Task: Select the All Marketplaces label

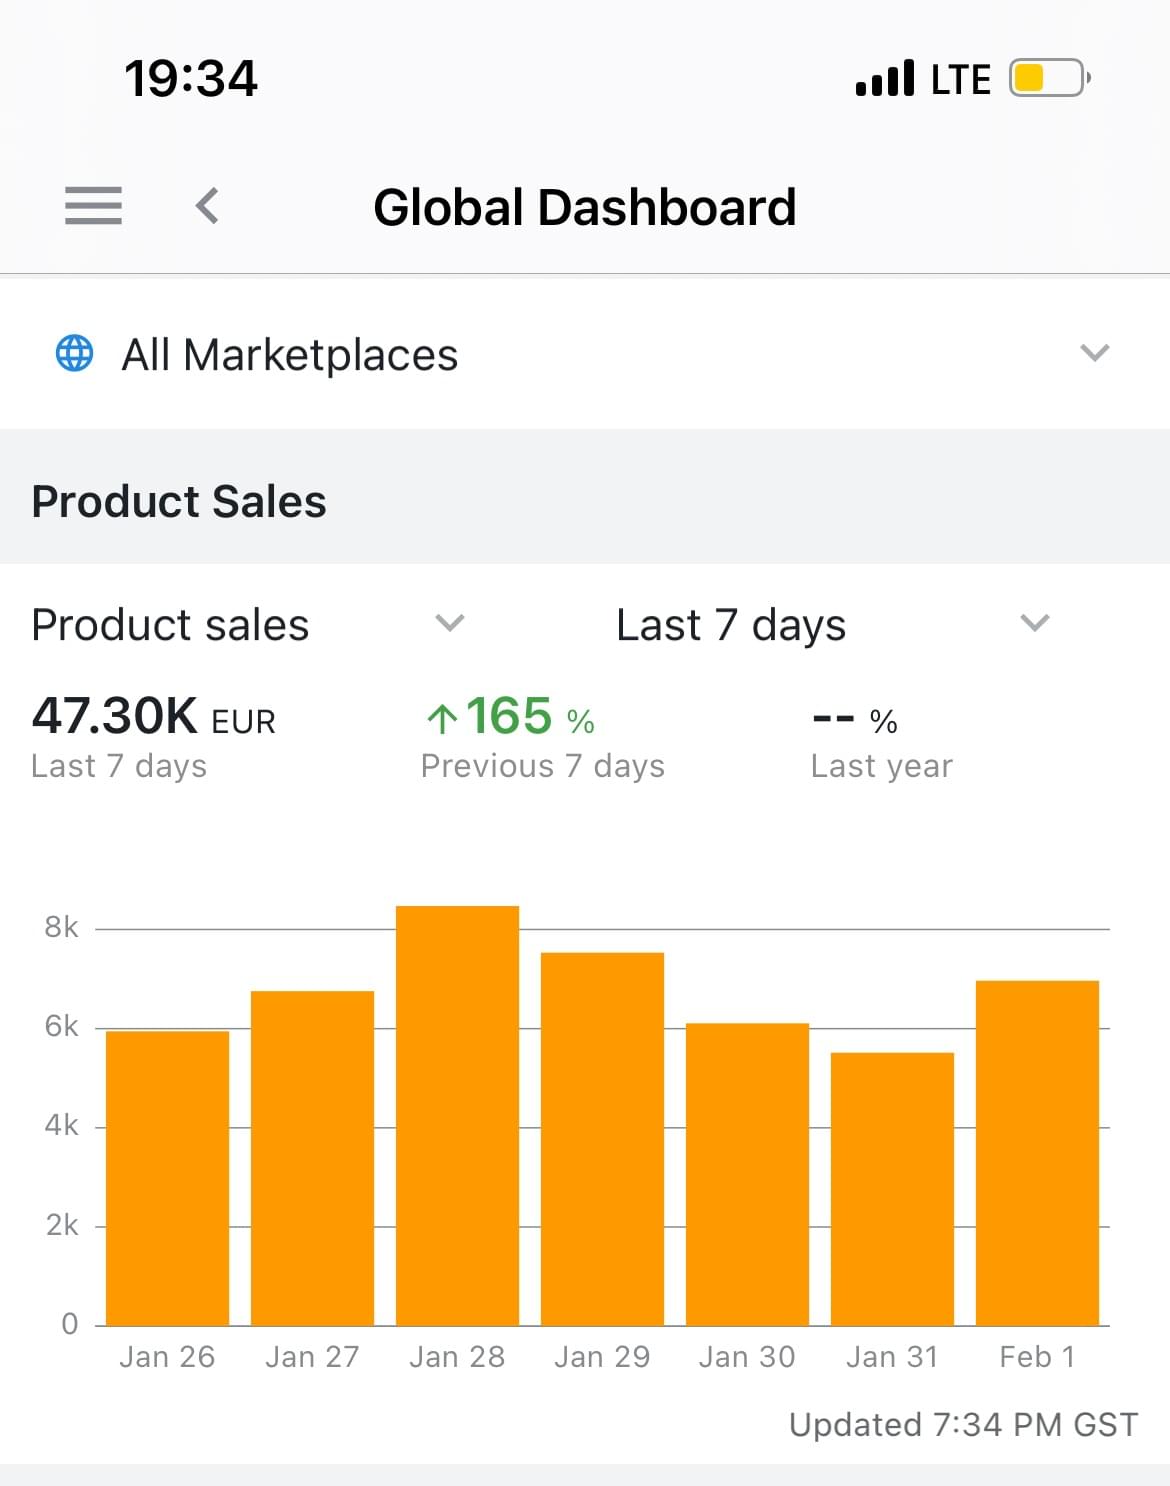Action: point(289,355)
